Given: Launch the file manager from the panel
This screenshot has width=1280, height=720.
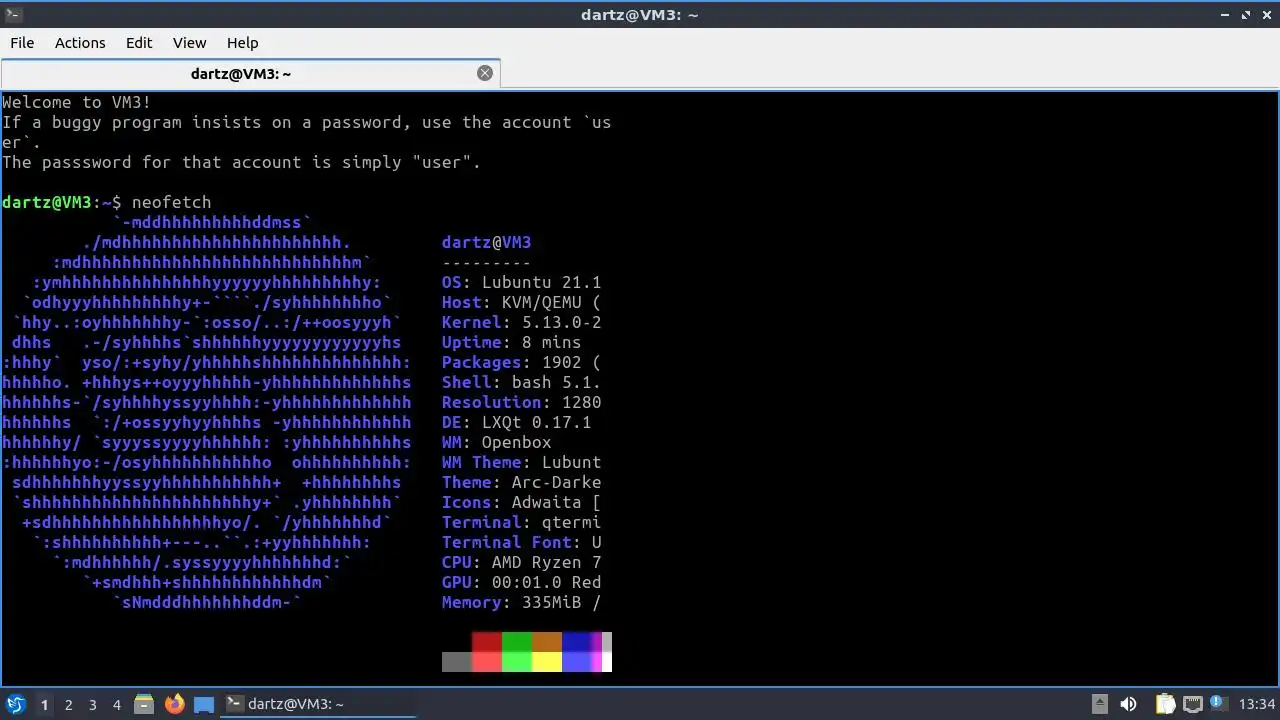Looking at the screenshot, I should [x=144, y=704].
